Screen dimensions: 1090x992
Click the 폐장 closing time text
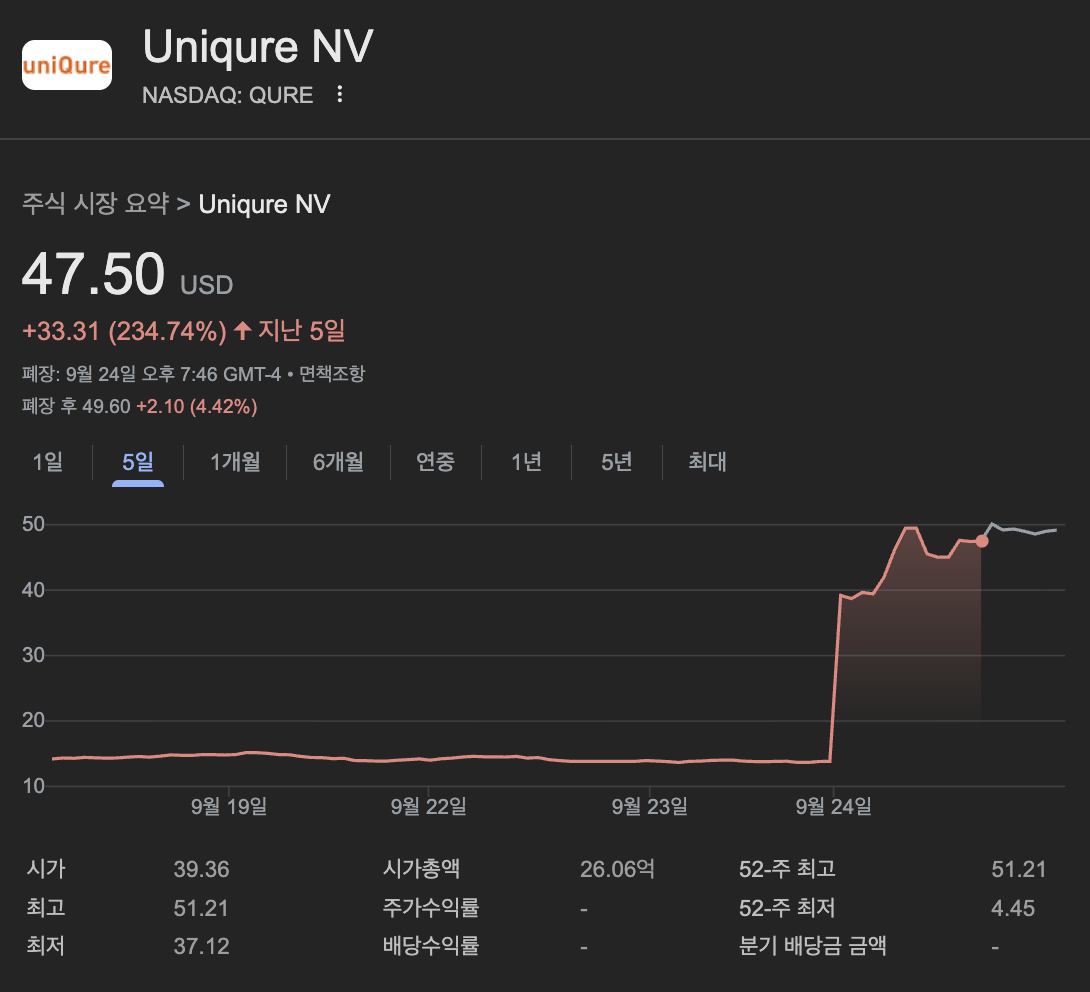(151, 374)
